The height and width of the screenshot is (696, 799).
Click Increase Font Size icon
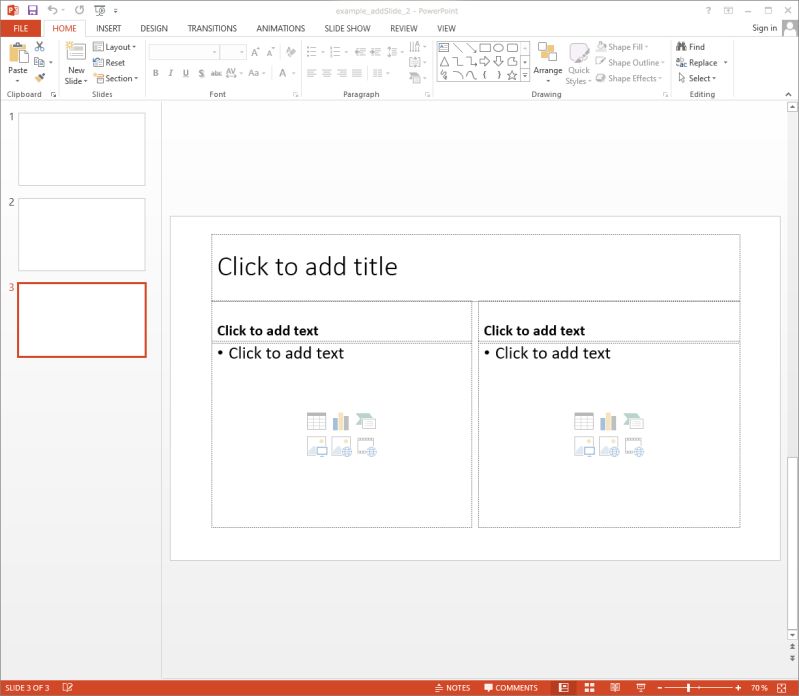pyautogui.click(x=255, y=51)
